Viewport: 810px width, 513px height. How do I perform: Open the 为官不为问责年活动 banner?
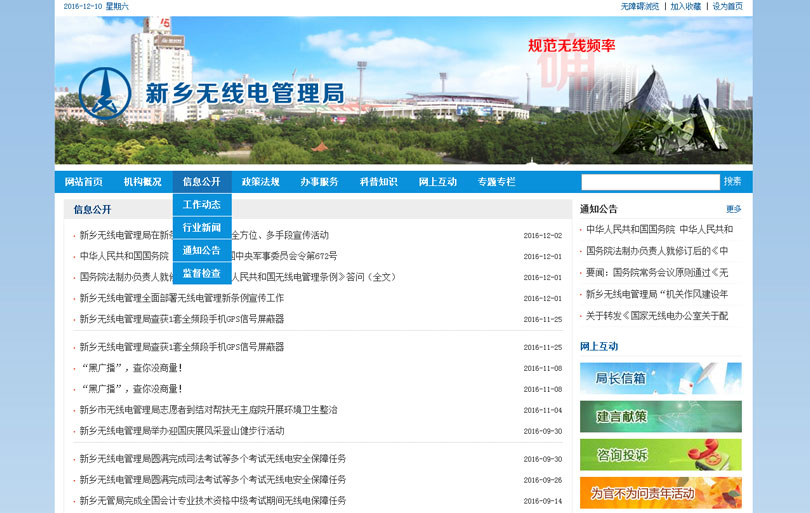click(x=660, y=492)
